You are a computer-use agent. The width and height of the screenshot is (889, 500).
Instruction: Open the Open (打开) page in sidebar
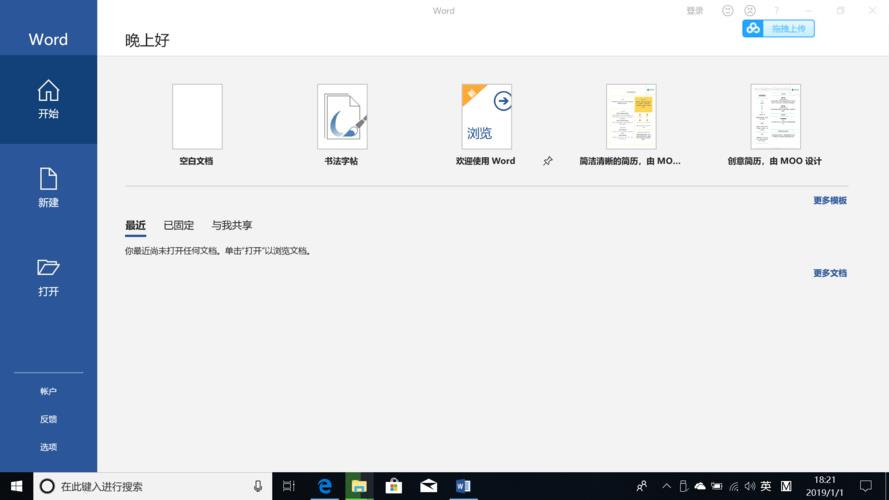[48, 277]
